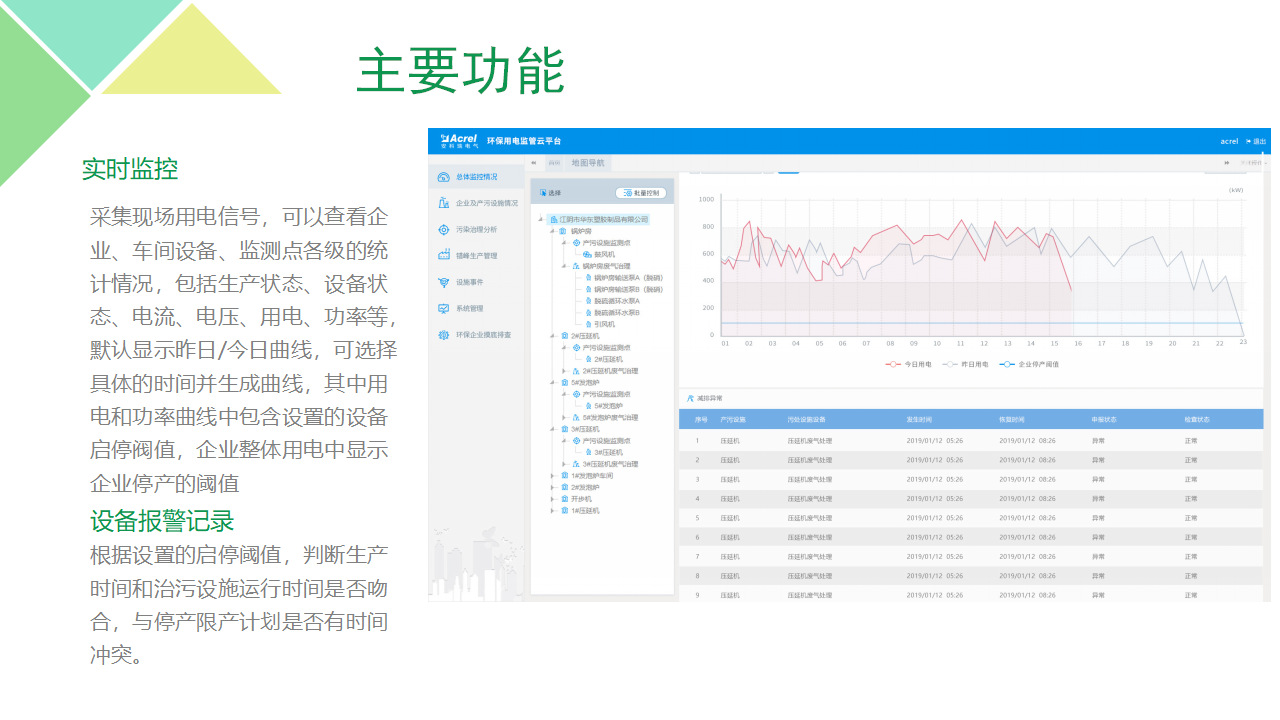Click 压延机 cell in row 7

pos(730,556)
